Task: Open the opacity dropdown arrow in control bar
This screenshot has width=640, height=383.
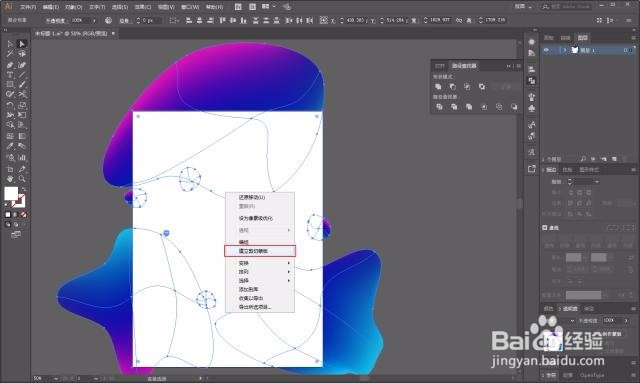Action: (x=94, y=20)
